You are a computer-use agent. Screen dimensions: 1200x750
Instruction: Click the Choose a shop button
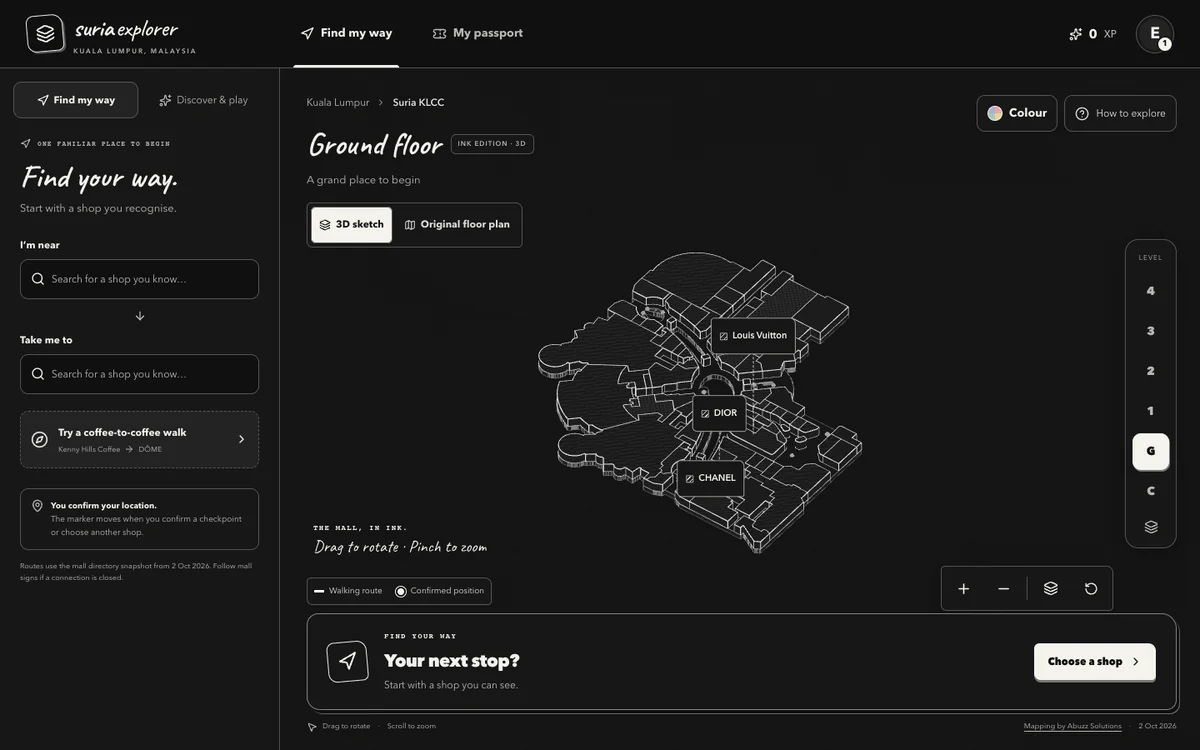[x=1094, y=662]
